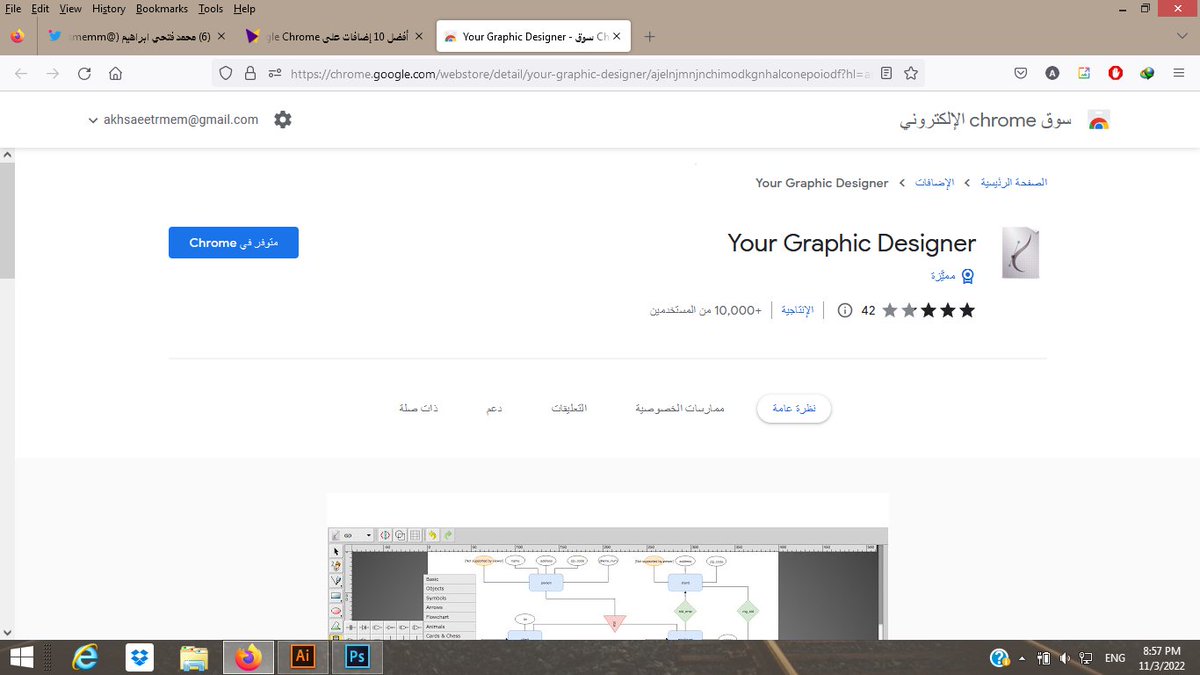
Task: Click the address bar URL field
Action: tap(580, 73)
